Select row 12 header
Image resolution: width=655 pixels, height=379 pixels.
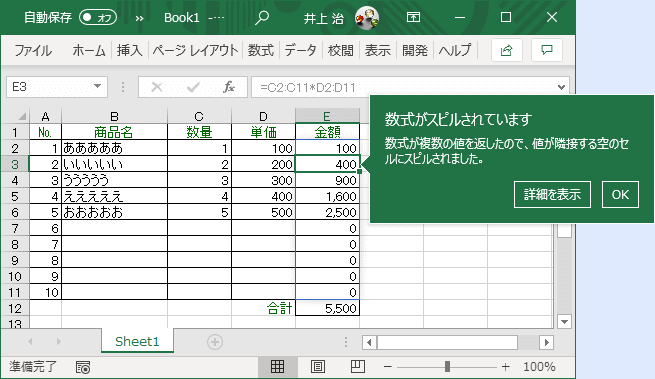[x=15, y=308]
